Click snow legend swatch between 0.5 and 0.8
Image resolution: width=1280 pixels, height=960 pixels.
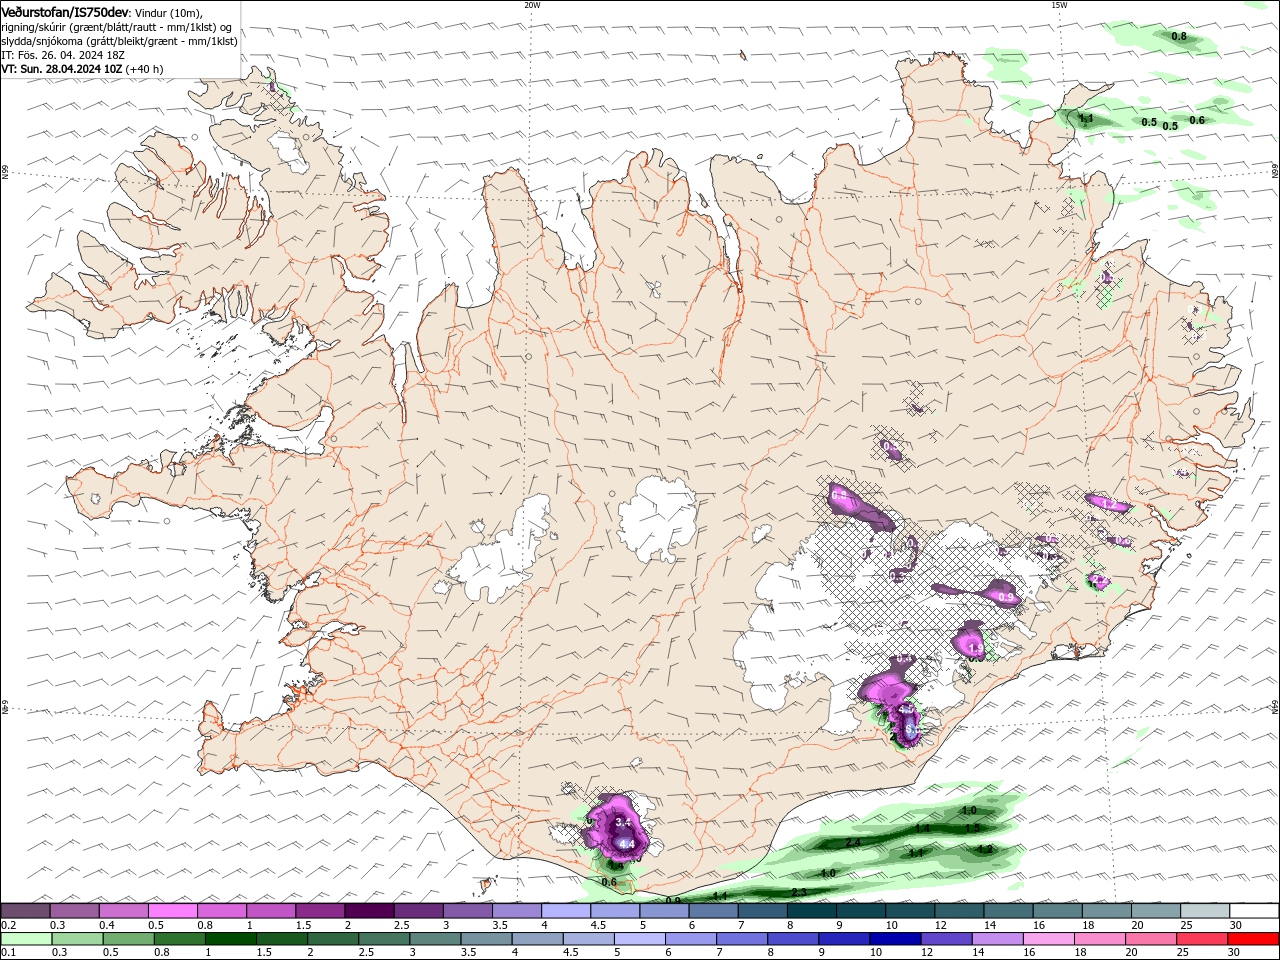tap(173, 911)
